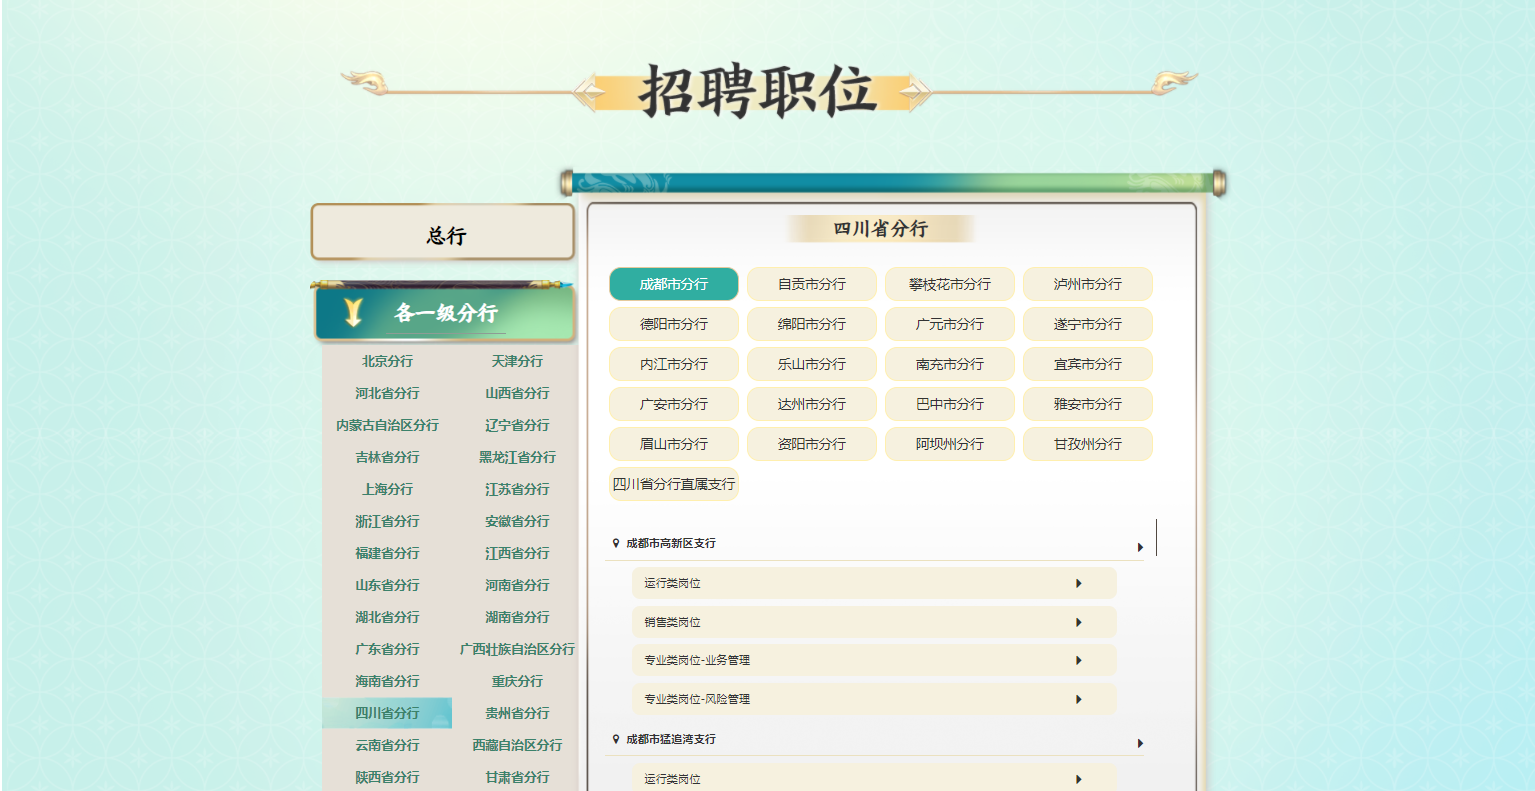1535x791 pixels.
Task: Switch to the active 成都市分行 tab
Action: (x=674, y=284)
